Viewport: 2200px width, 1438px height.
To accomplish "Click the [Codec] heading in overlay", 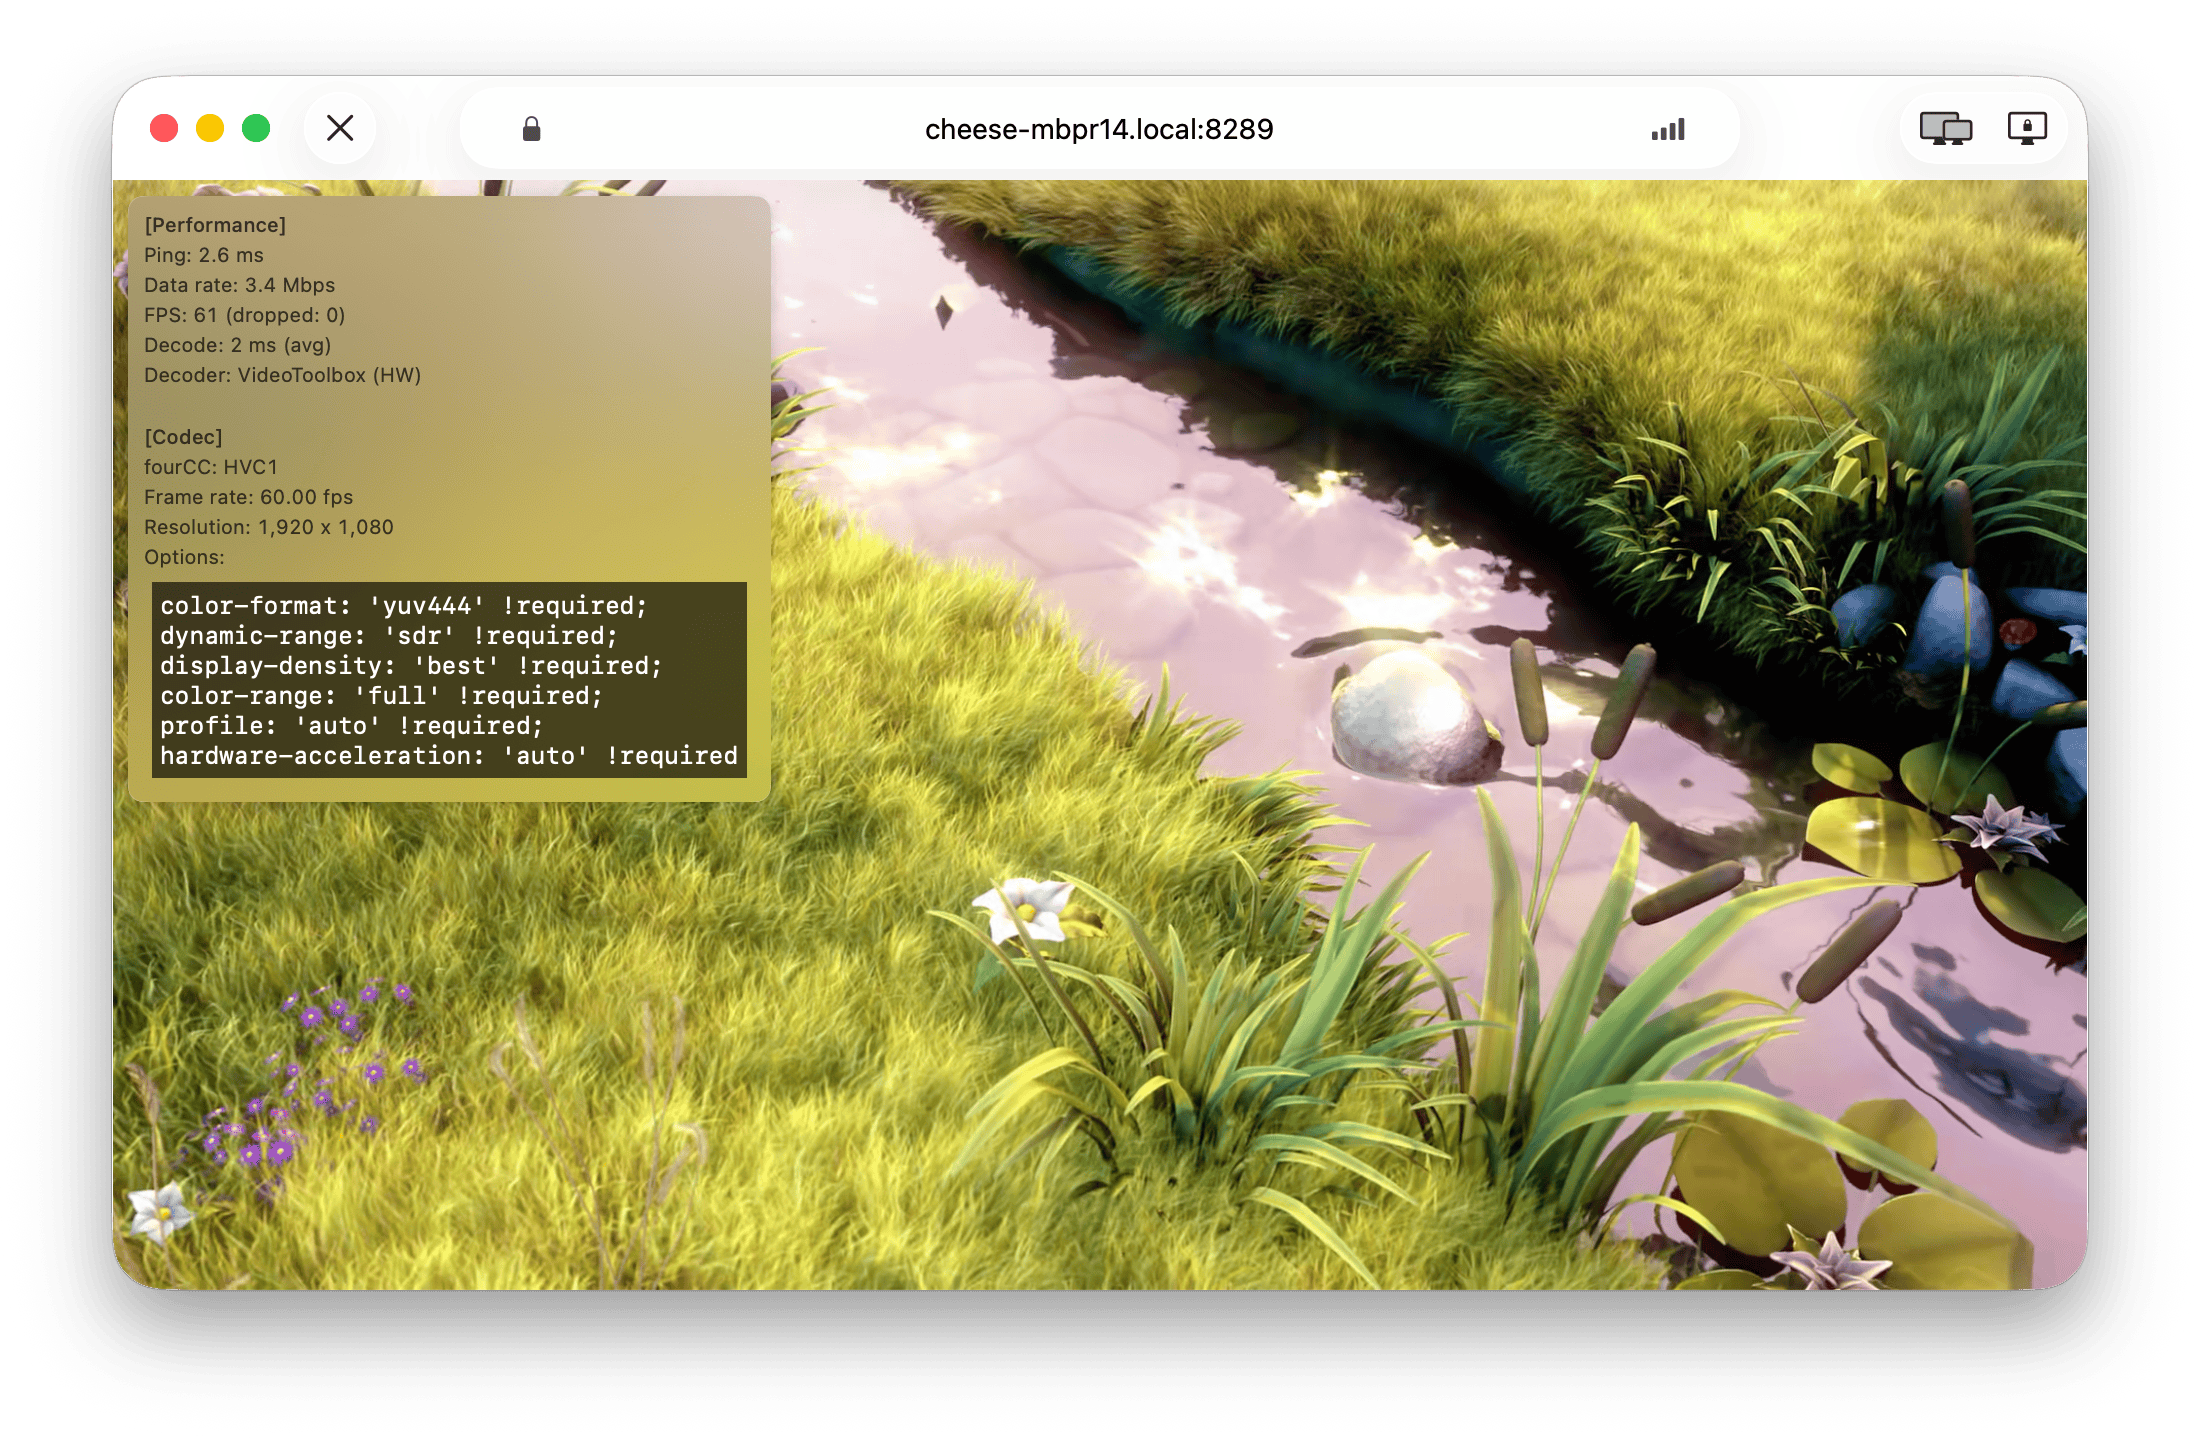I will pos(183,437).
